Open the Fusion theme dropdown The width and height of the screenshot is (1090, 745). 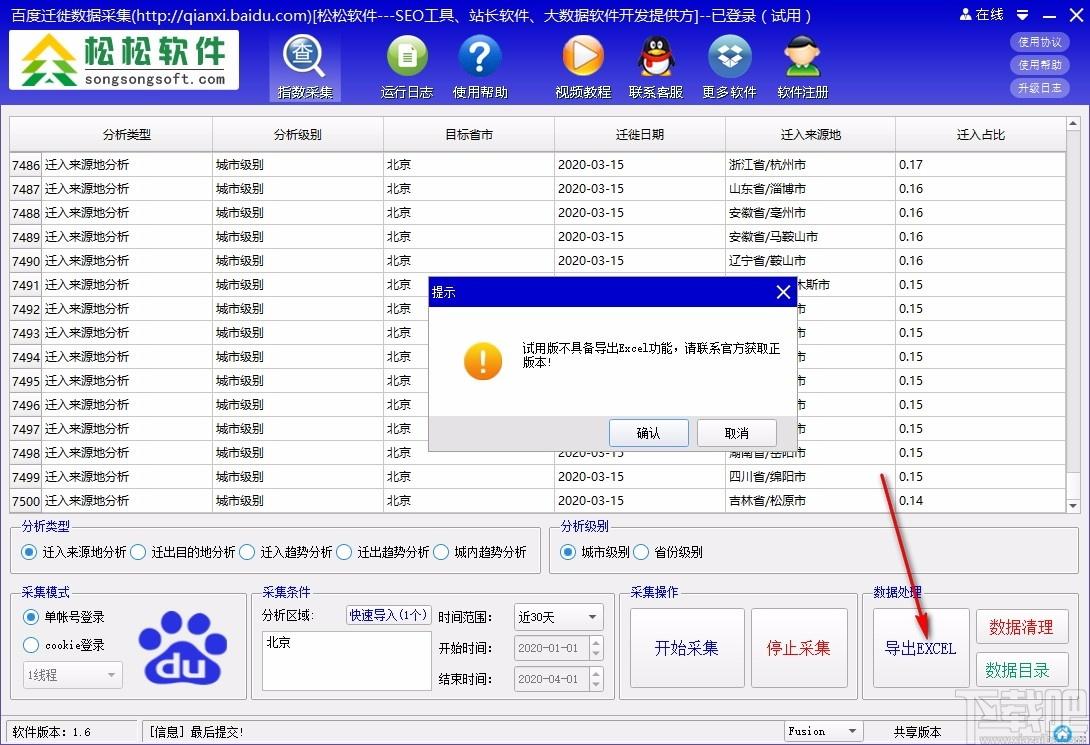(824, 731)
